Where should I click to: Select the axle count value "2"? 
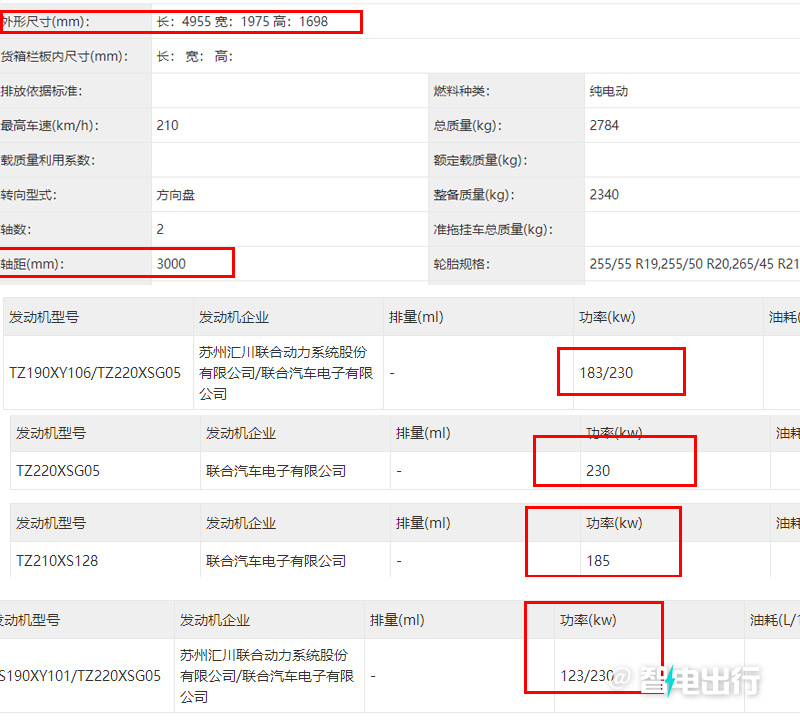[160, 230]
